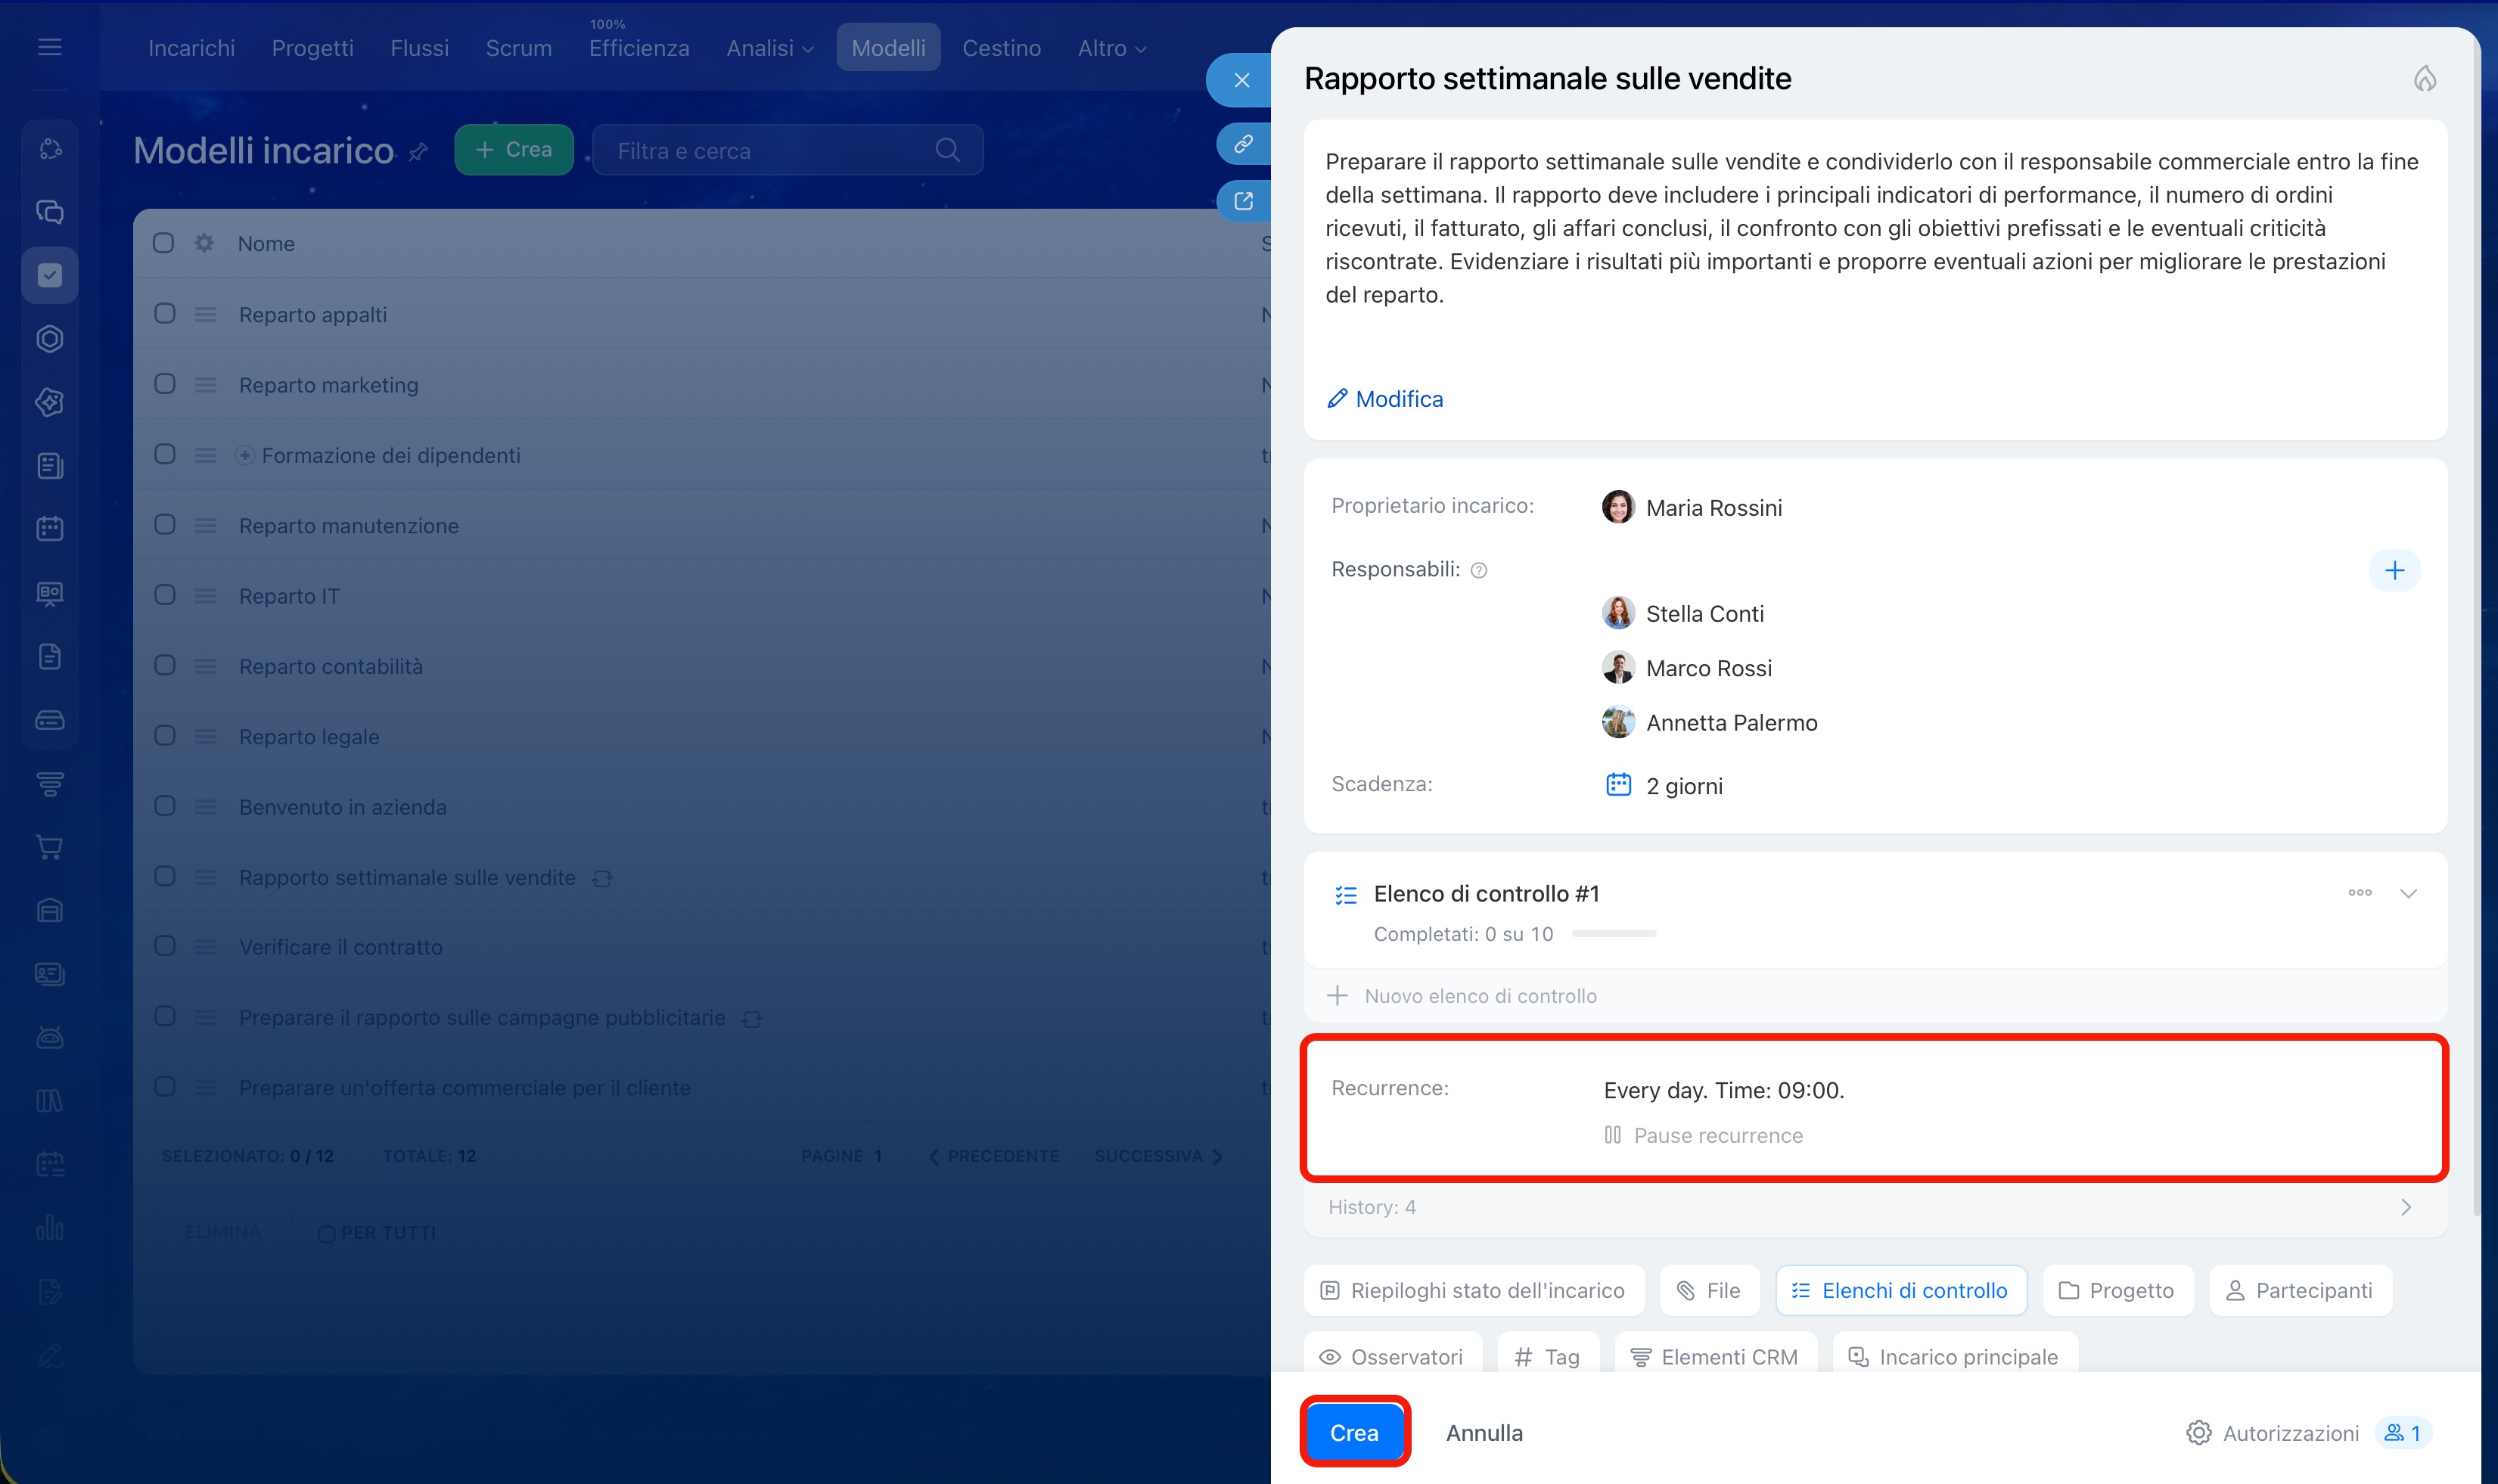
Task: Check the Reparto appalti row checkbox
Action: tap(165, 314)
